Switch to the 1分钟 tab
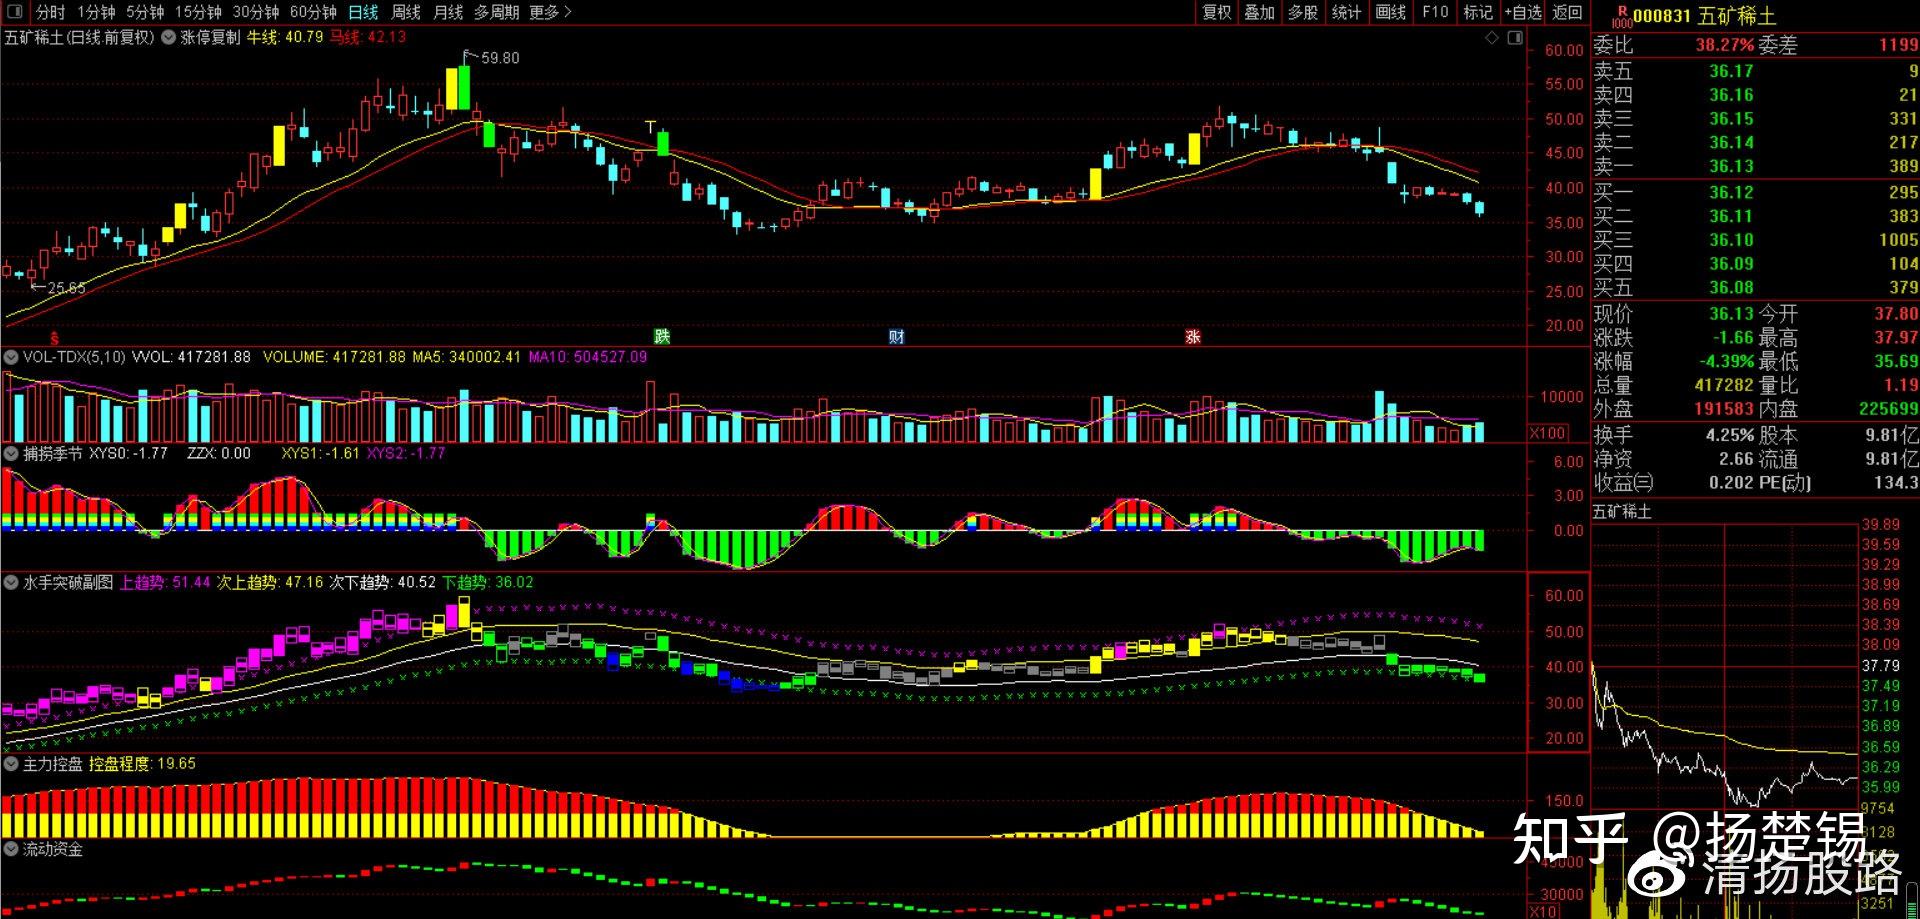The height and width of the screenshot is (919, 1920). click(x=96, y=12)
